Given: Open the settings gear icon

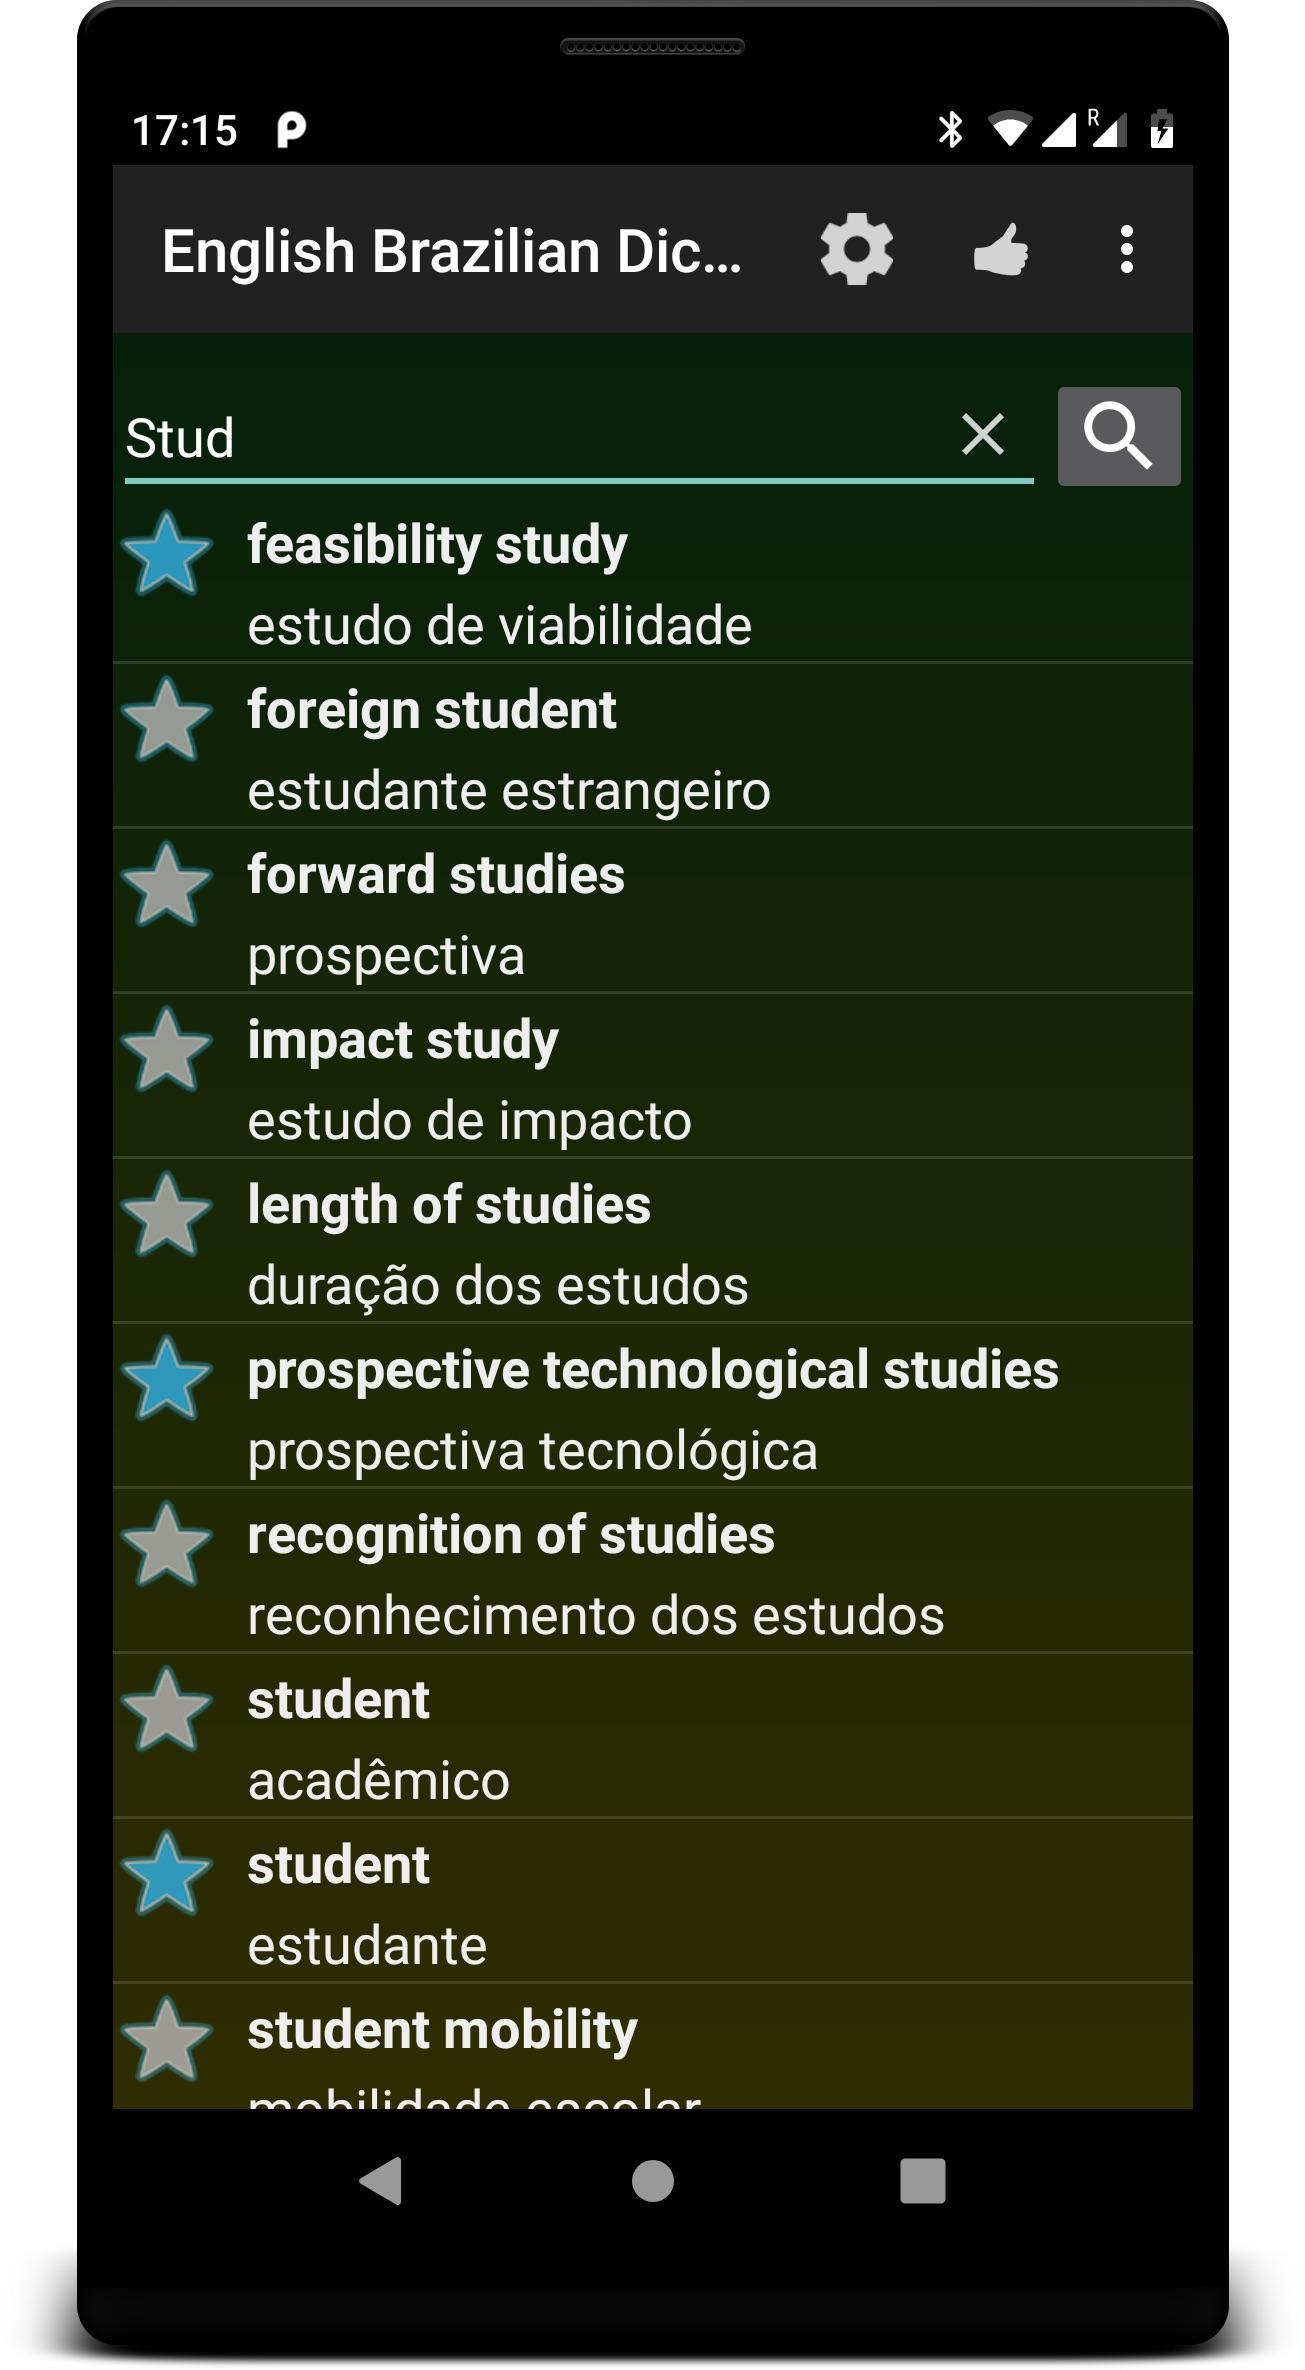Looking at the screenshot, I should click(856, 249).
